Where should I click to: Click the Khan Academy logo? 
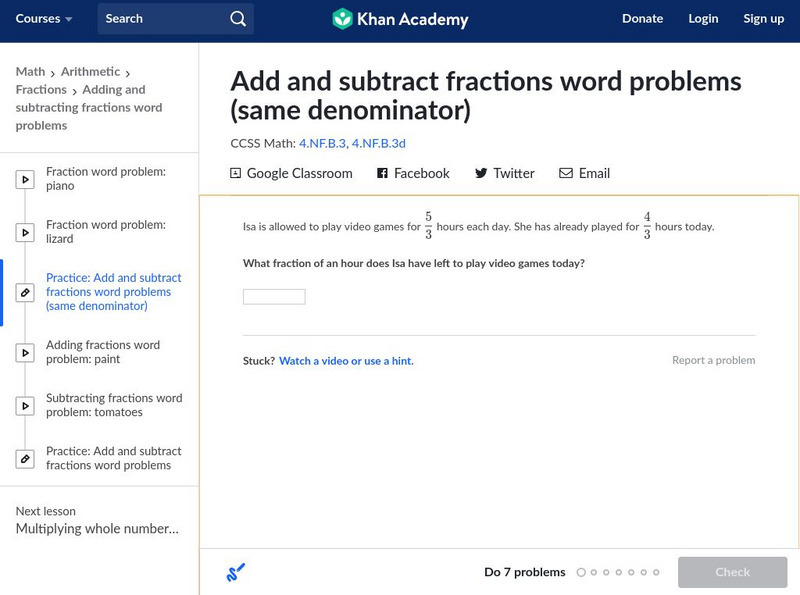pos(400,19)
